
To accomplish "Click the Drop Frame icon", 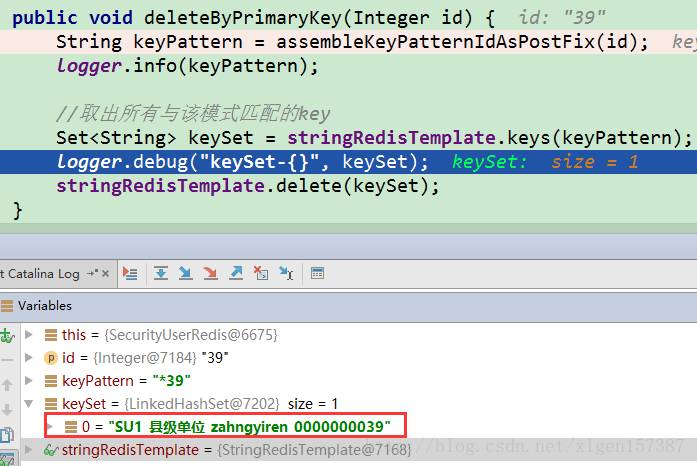I will coord(261,273).
